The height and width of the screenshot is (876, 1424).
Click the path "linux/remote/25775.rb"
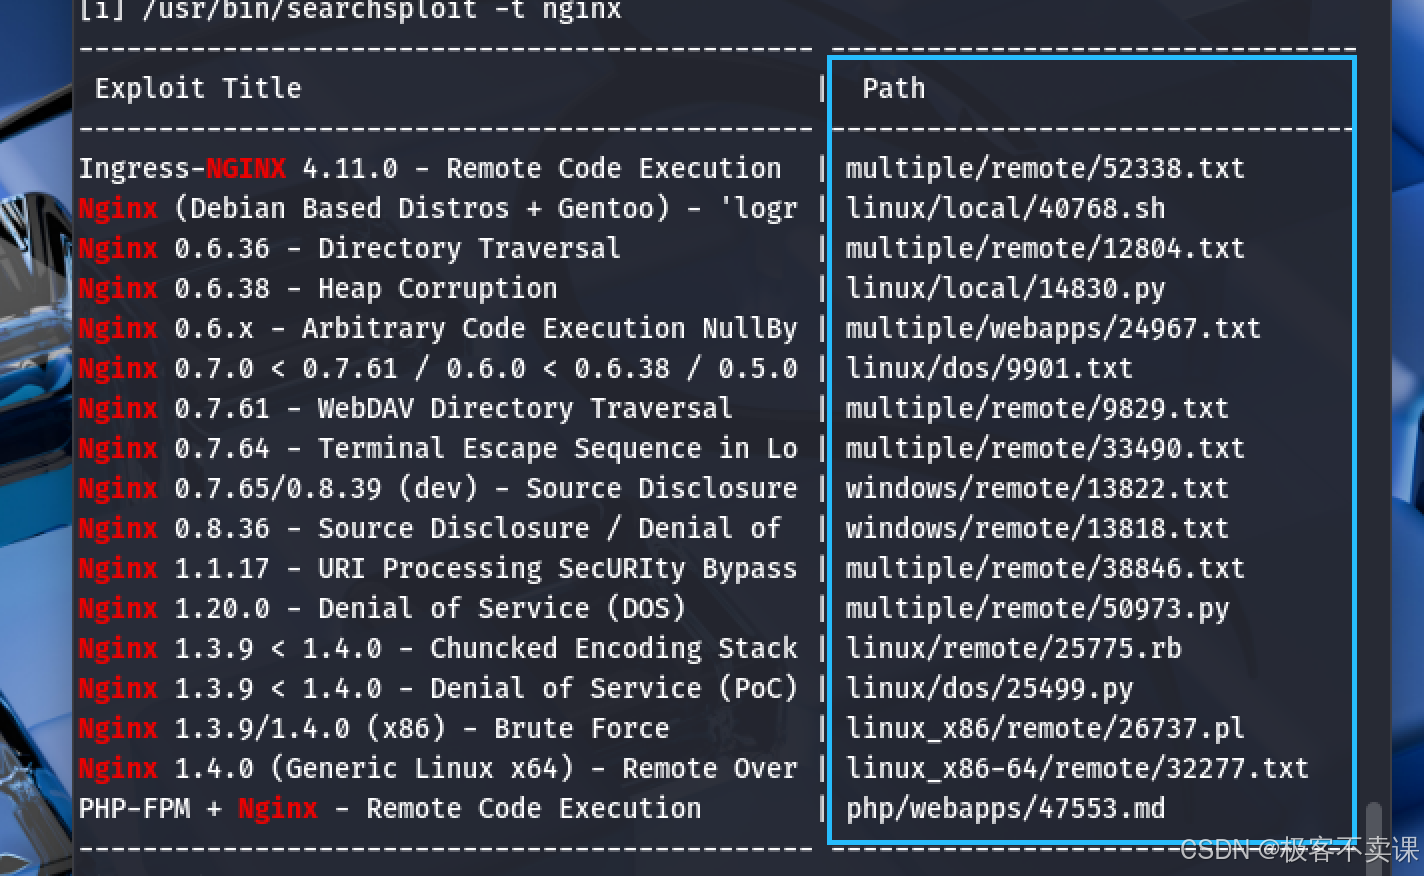tap(1013, 648)
